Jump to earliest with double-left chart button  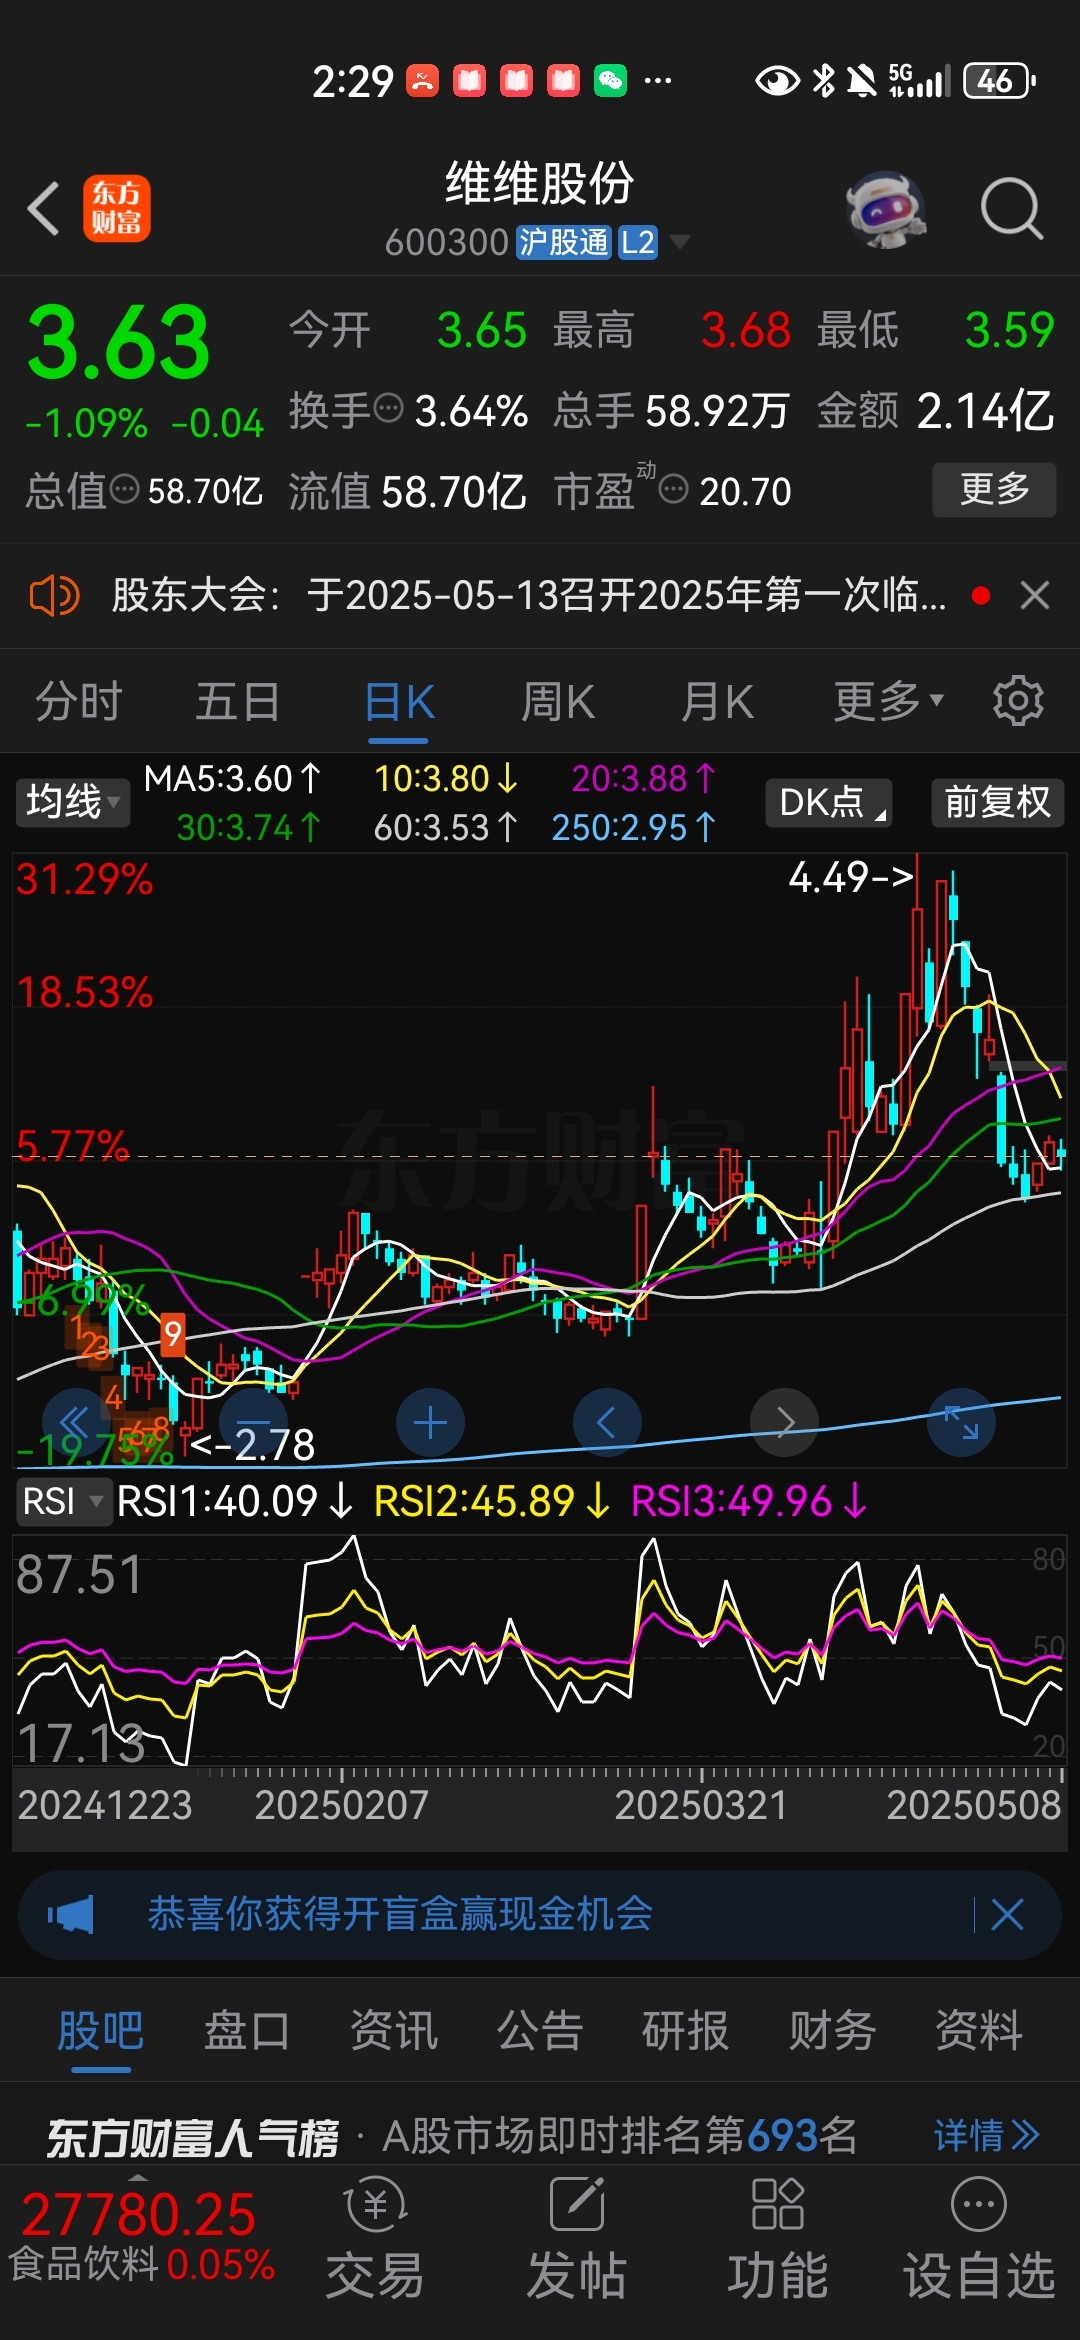76,1422
